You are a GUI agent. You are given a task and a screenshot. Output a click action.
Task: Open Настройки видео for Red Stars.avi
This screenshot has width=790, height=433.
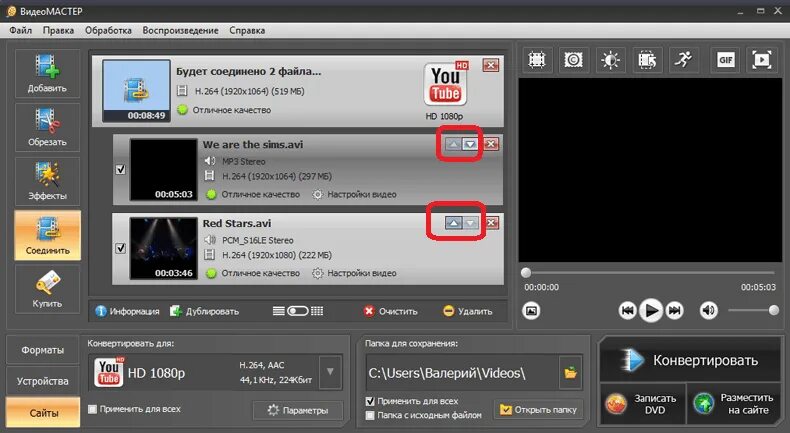pos(354,273)
